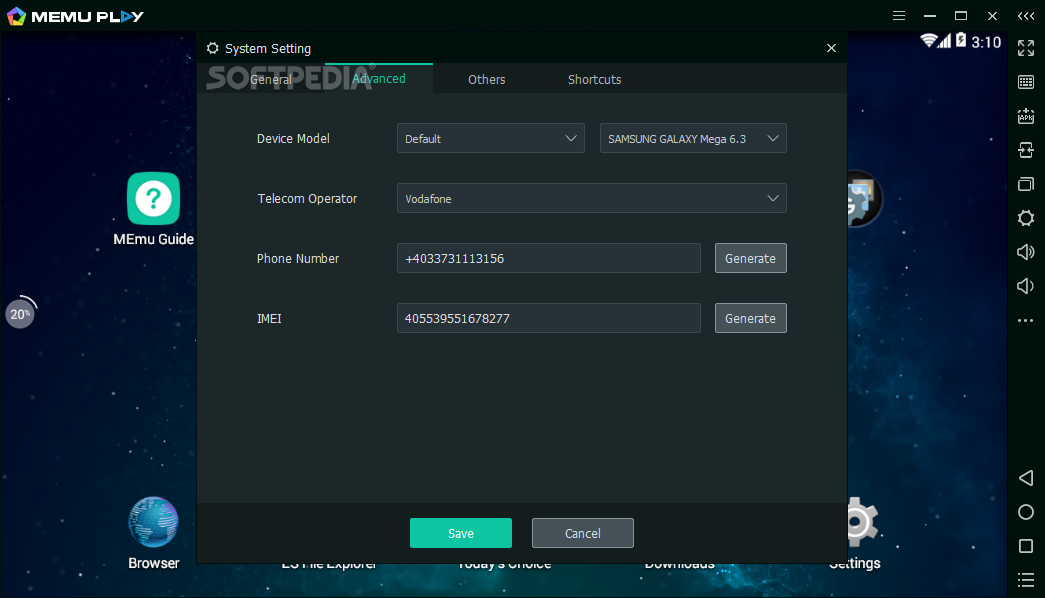Switch to the General tab
This screenshot has height=598, width=1045.
coord(271,79)
